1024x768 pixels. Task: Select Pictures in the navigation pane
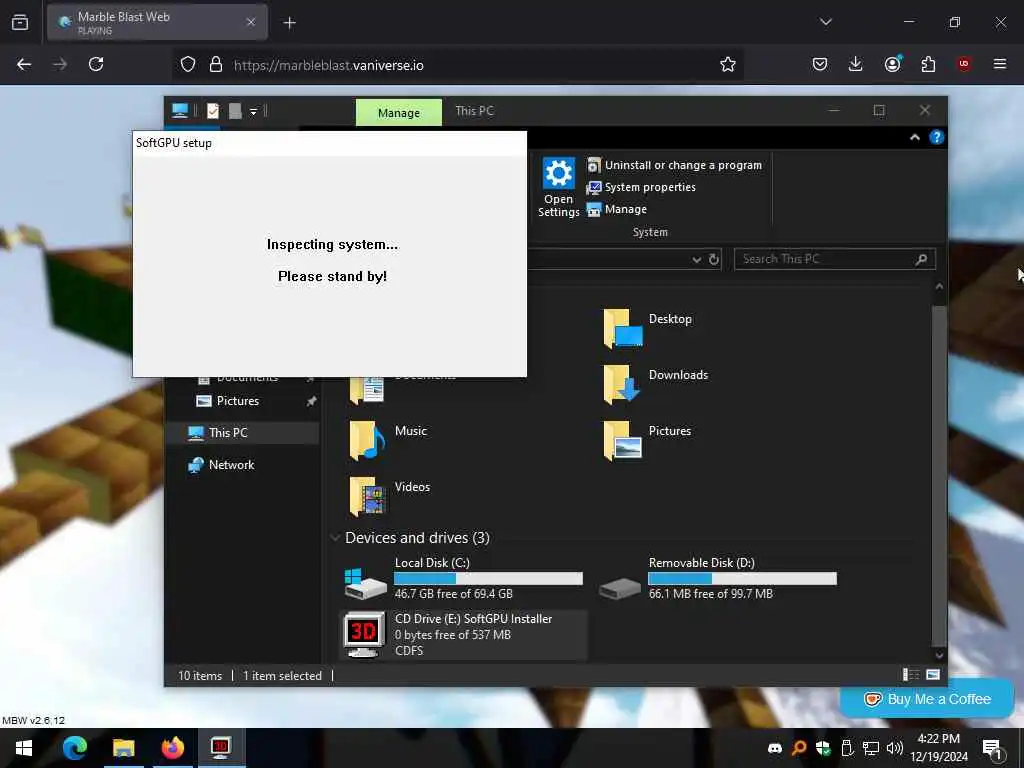click(238, 401)
